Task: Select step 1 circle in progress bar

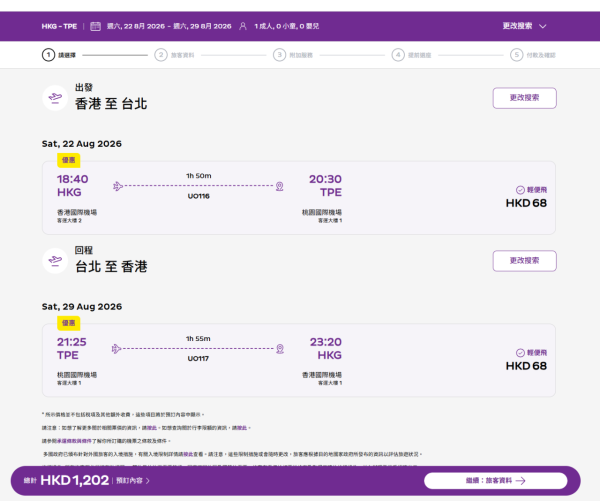Action: coord(48,55)
